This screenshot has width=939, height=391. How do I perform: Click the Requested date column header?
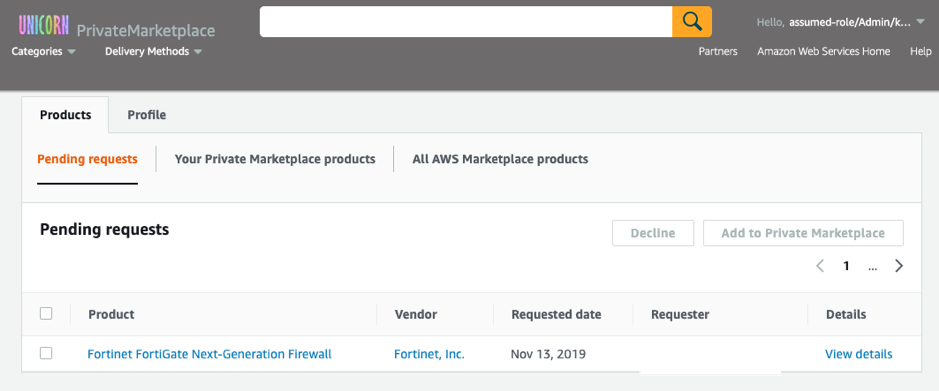click(x=556, y=314)
